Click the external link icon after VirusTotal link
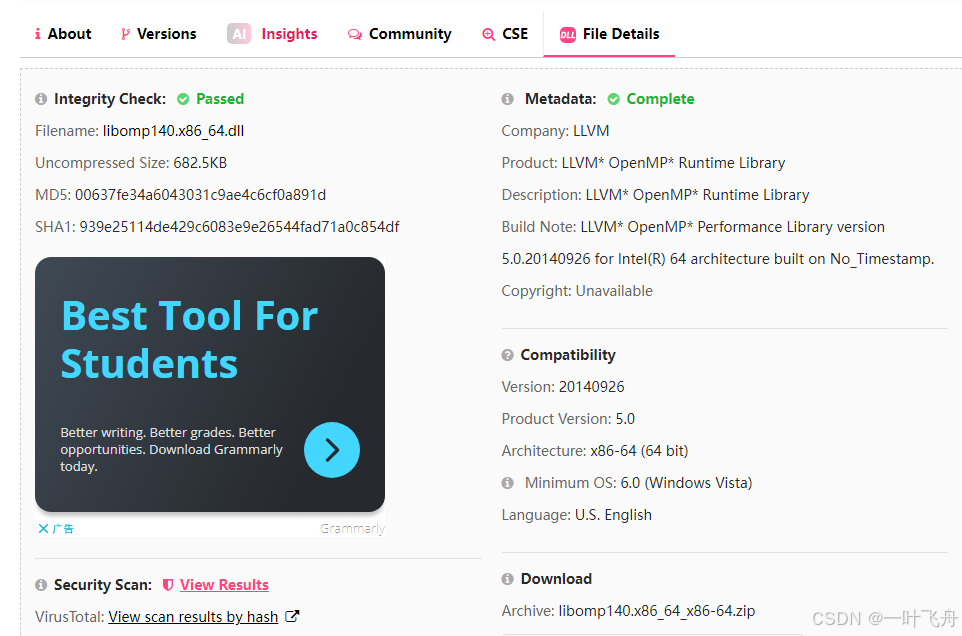The image size is (962, 636). click(x=292, y=616)
